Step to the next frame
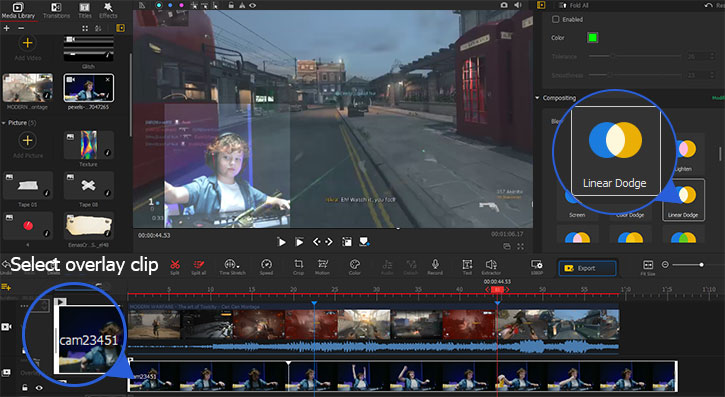This screenshot has width=725, height=397. (329, 242)
